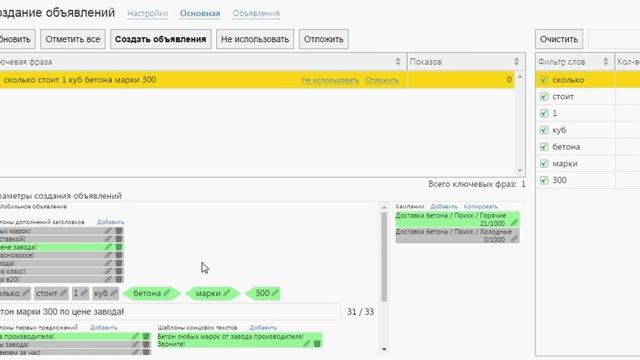The height and width of the screenshot is (360, 640).
Task: Click the 'Очистить' button
Action: [x=559, y=39]
